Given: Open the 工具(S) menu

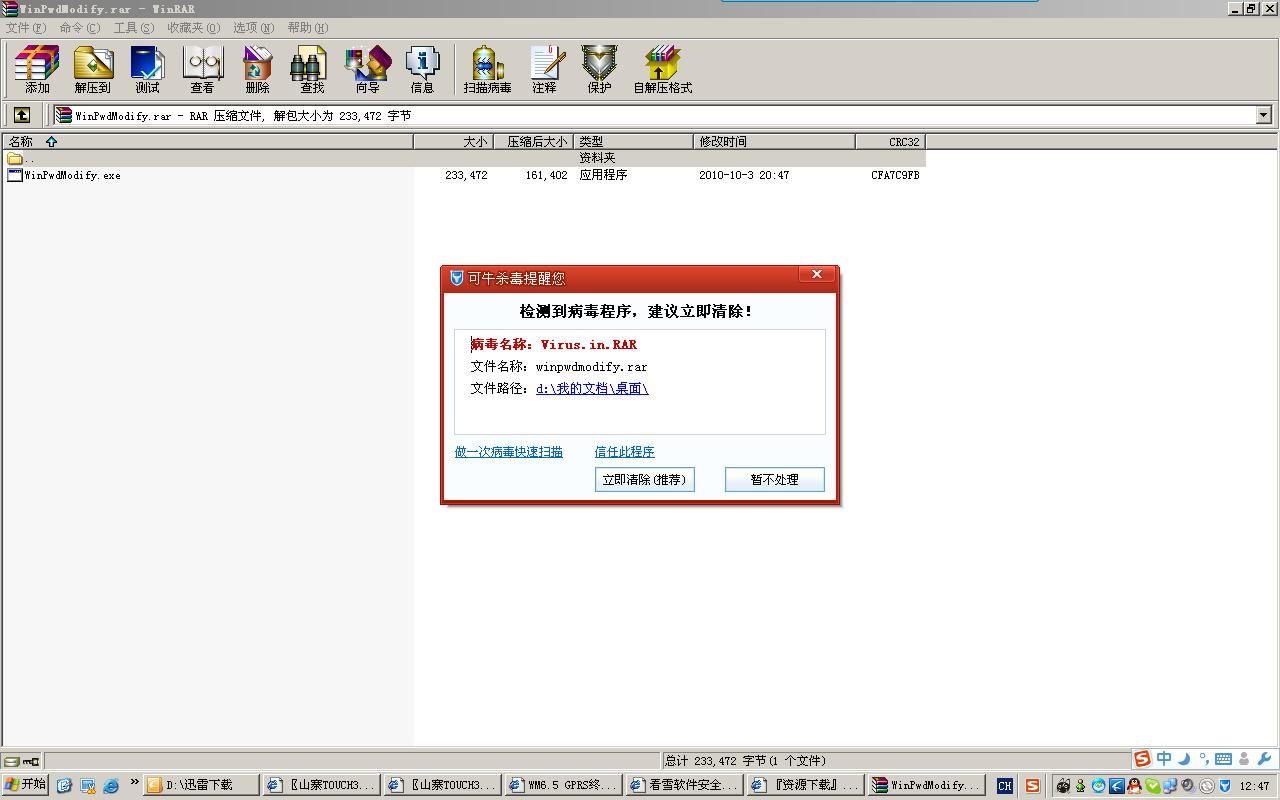Looking at the screenshot, I should [x=134, y=28].
